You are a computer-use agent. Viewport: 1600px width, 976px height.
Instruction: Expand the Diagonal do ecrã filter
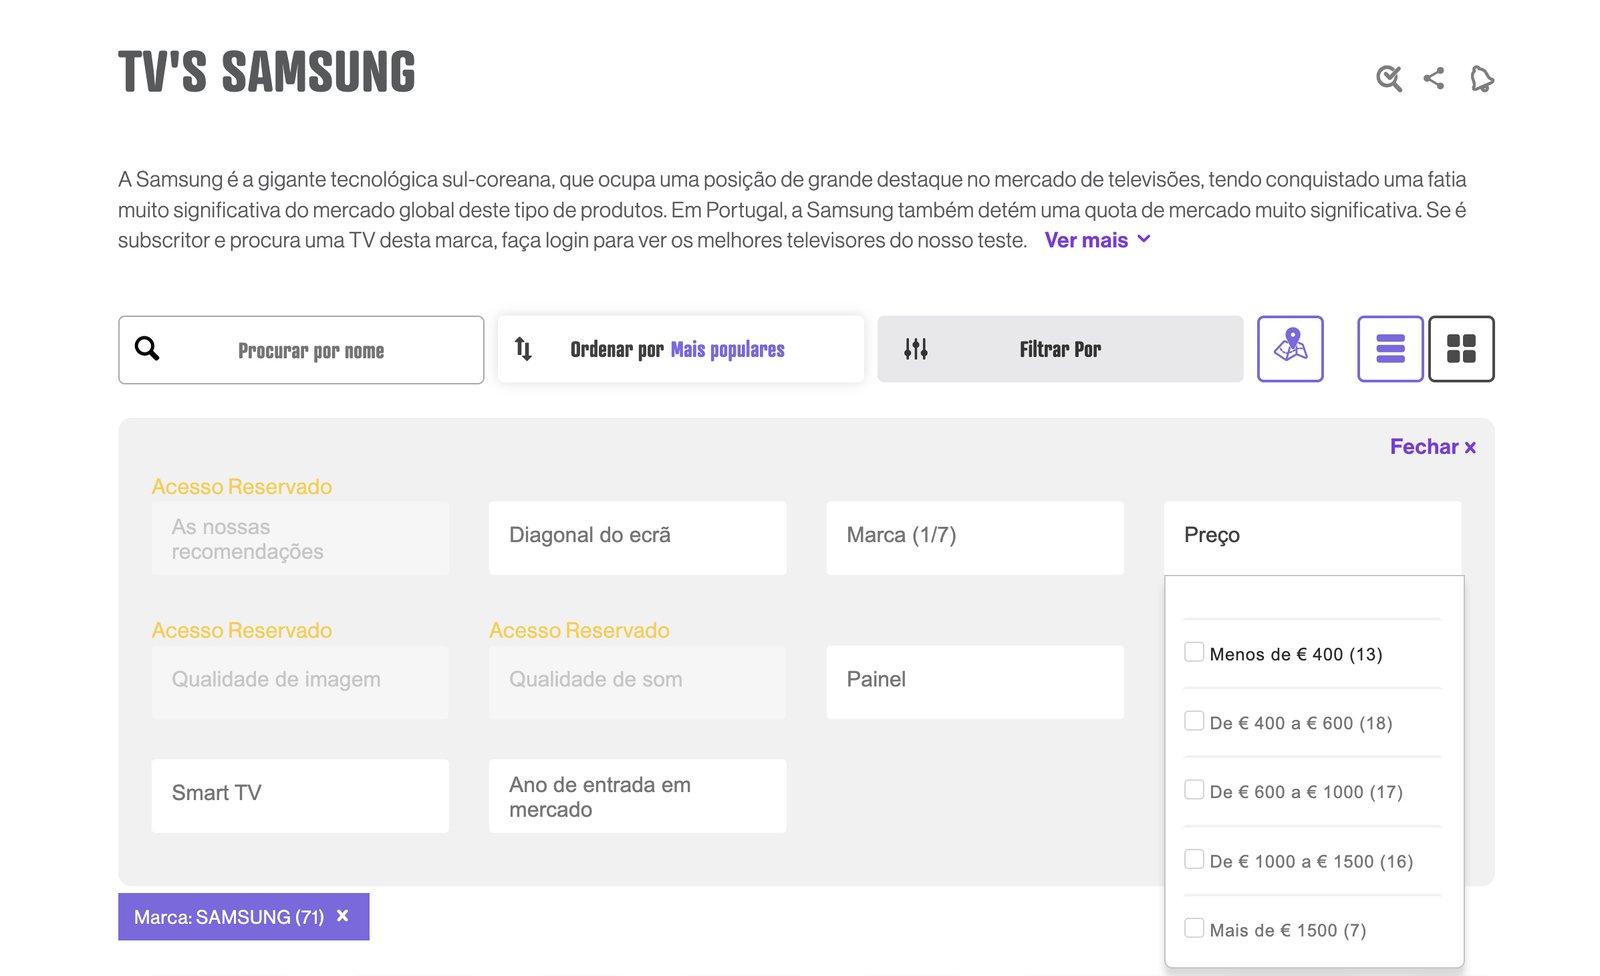coord(637,537)
